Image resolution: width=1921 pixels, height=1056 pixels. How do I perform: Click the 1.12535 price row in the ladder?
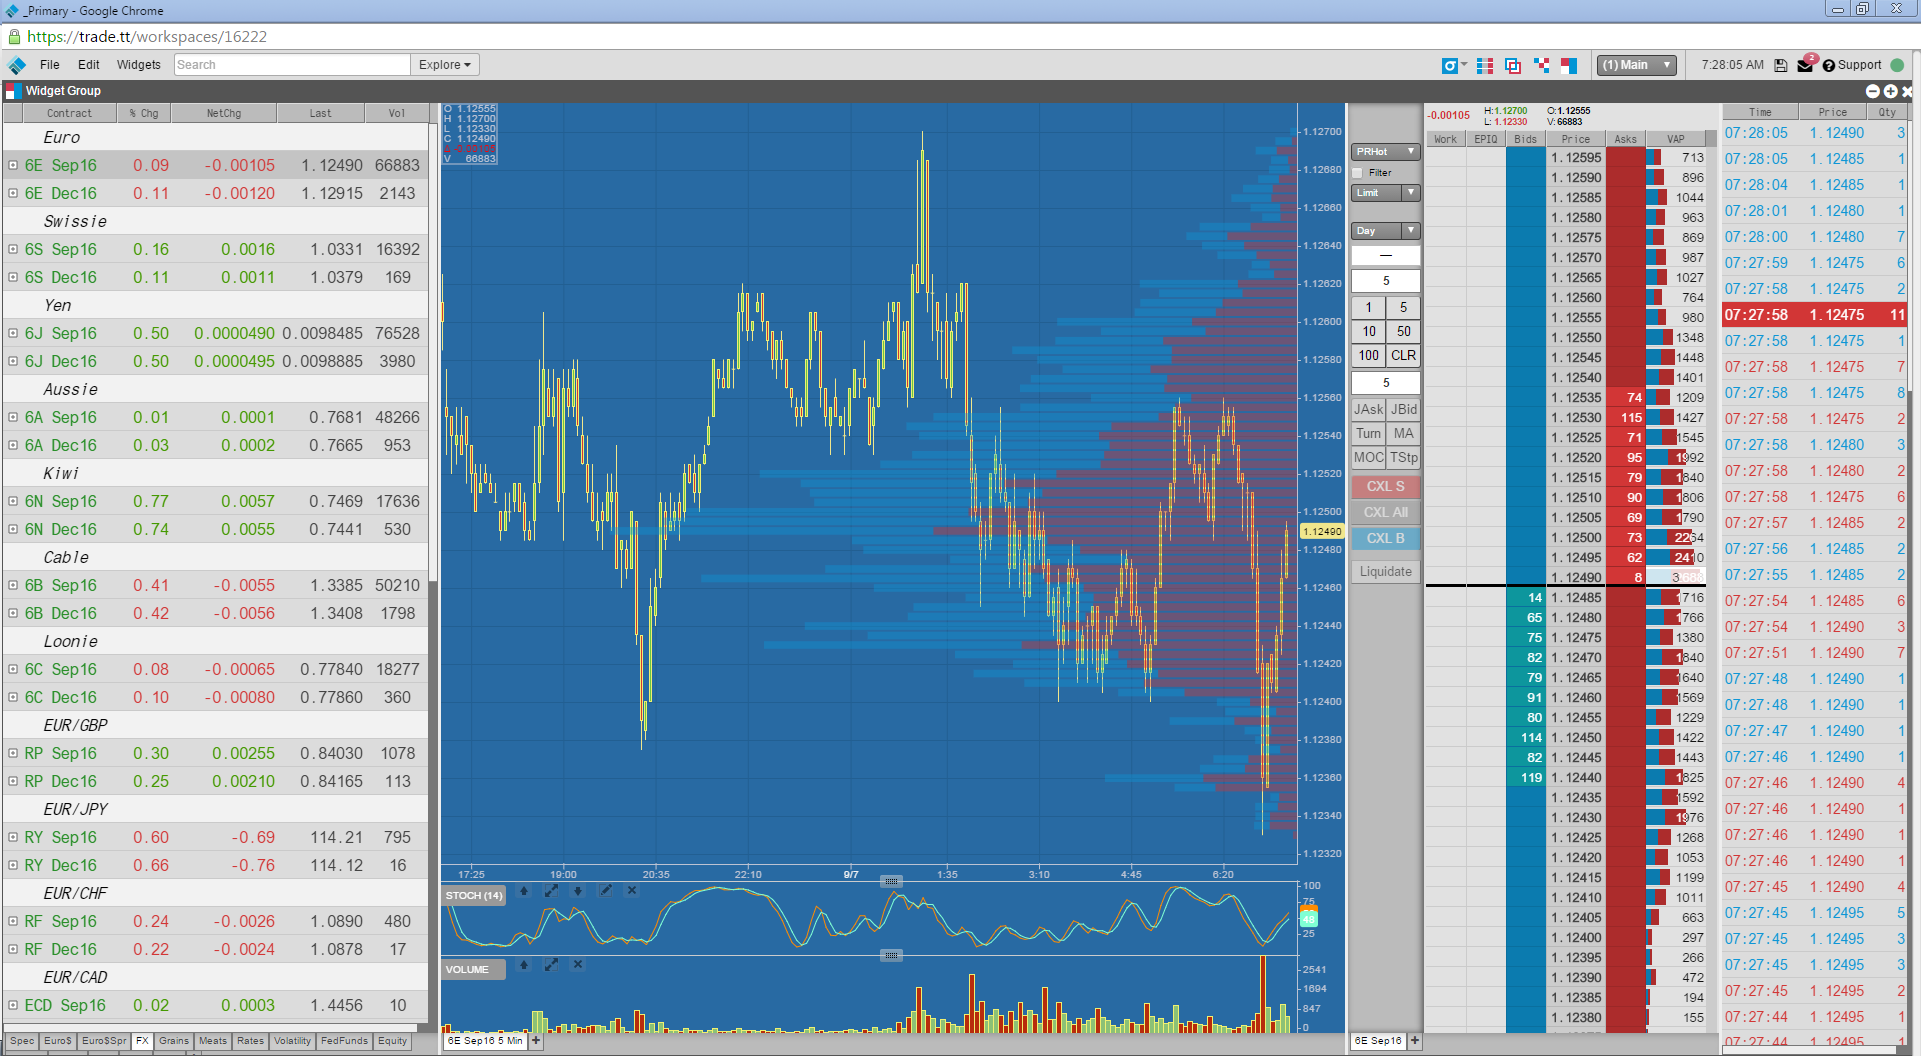(1576, 397)
